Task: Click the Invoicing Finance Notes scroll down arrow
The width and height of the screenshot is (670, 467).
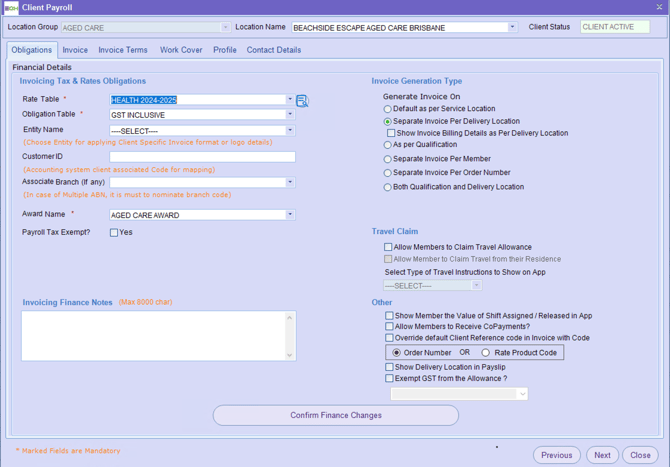Action: pos(290,355)
